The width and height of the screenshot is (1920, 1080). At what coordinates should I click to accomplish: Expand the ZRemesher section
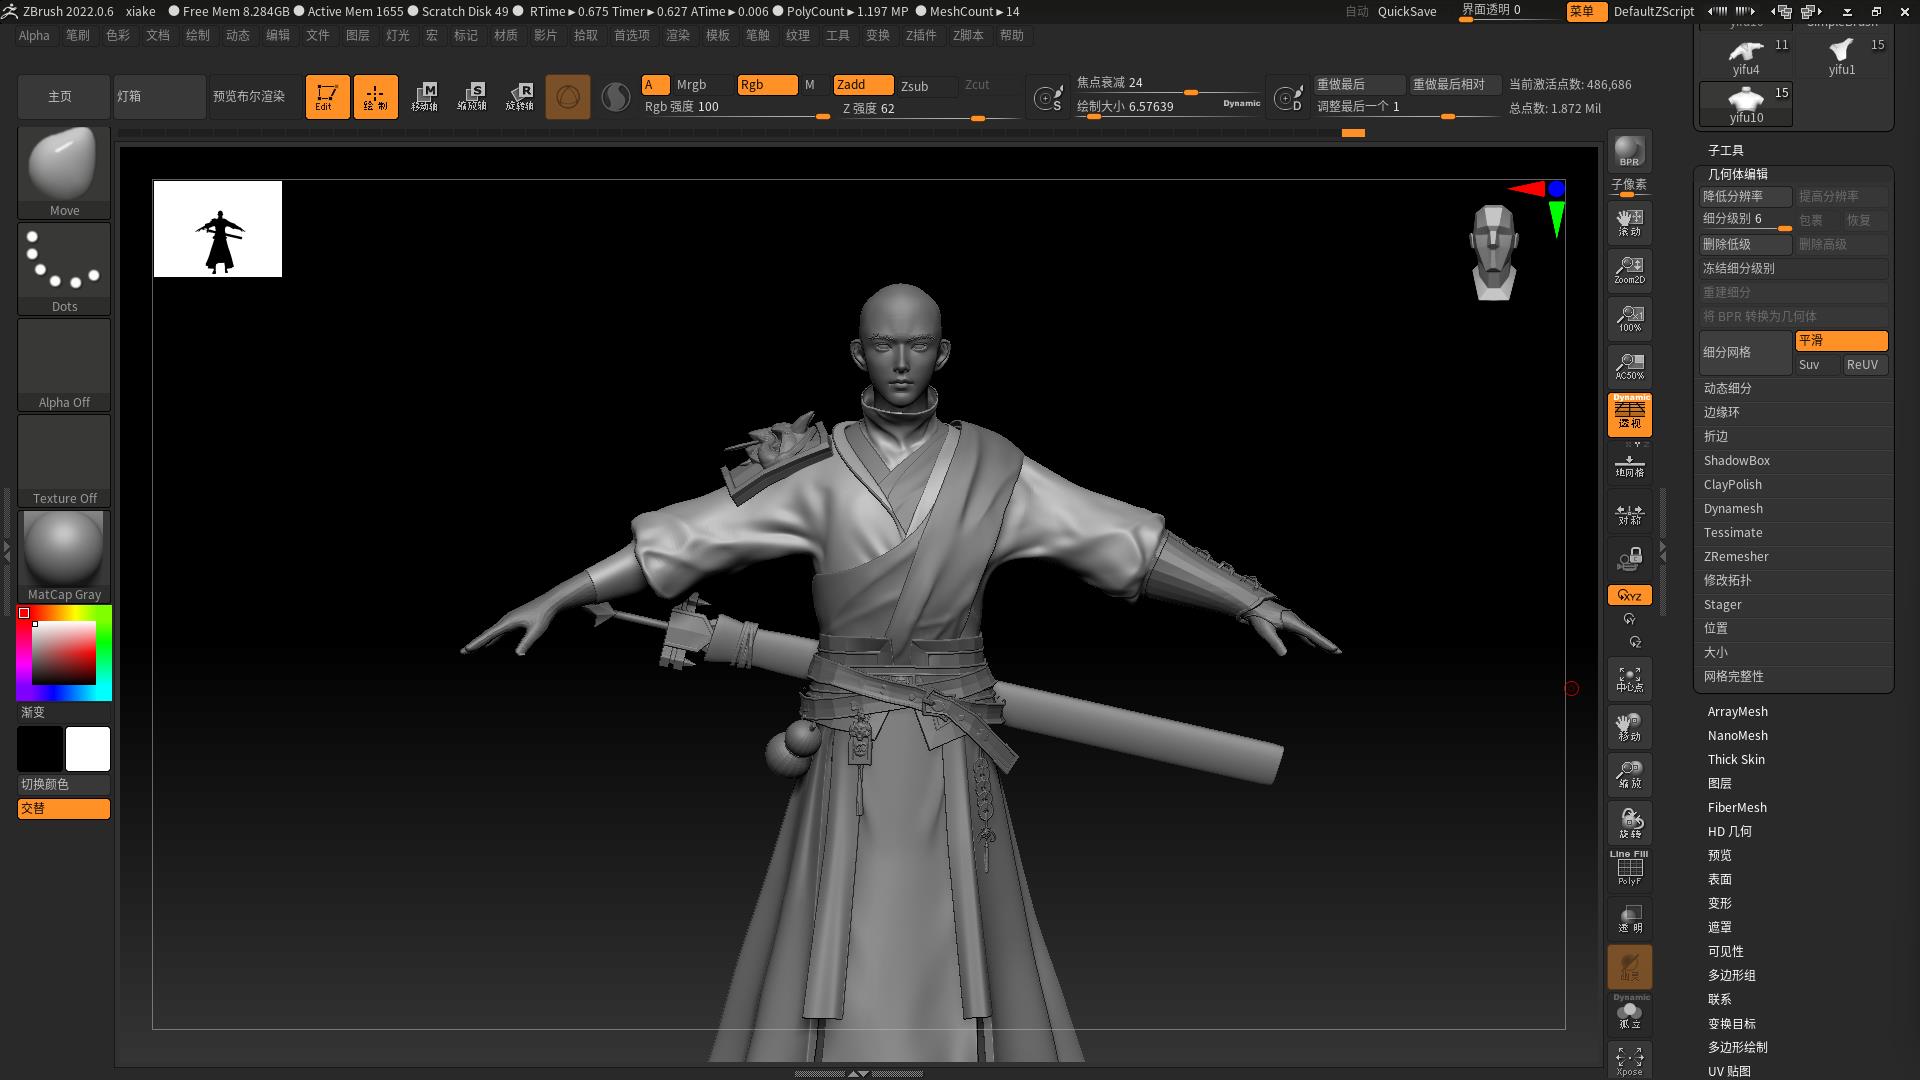click(x=1736, y=557)
